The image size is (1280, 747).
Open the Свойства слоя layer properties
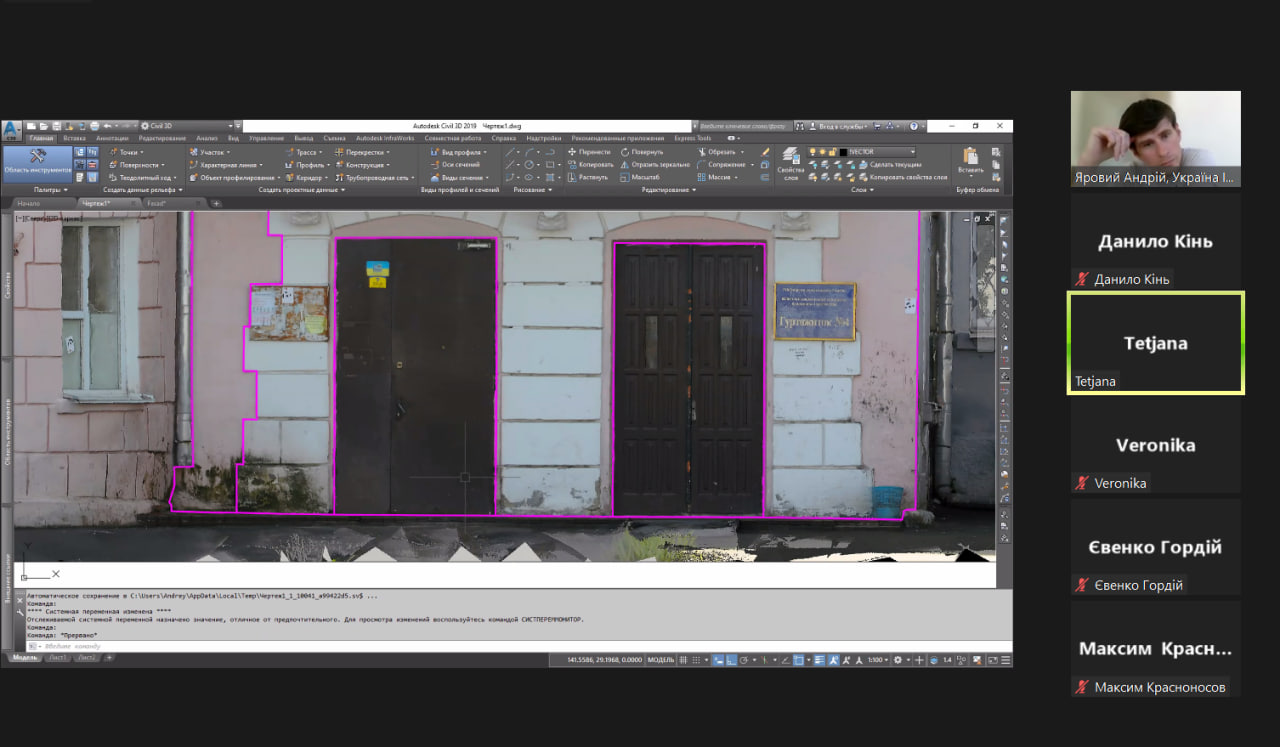(x=791, y=163)
